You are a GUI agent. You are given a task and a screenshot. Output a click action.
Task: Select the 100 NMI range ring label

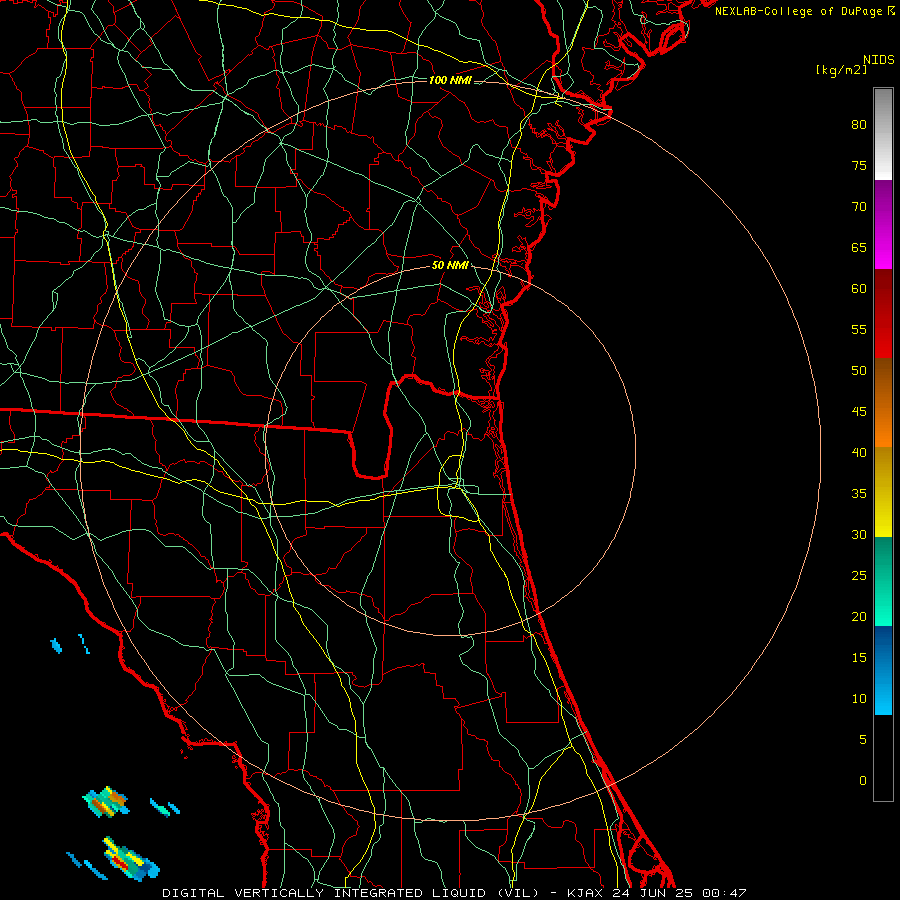[x=450, y=80]
